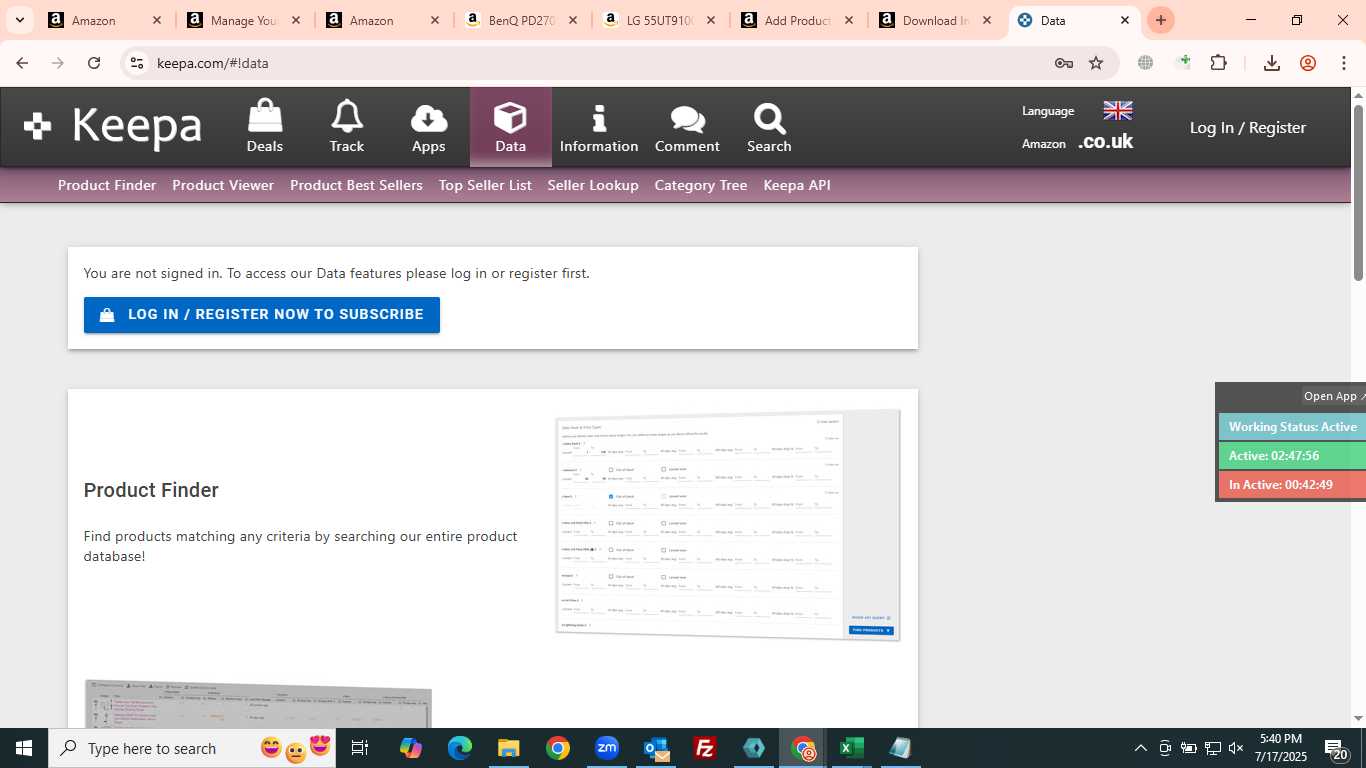Launch Microsoft Edge from taskbar
The width and height of the screenshot is (1366, 768).
coord(459,748)
